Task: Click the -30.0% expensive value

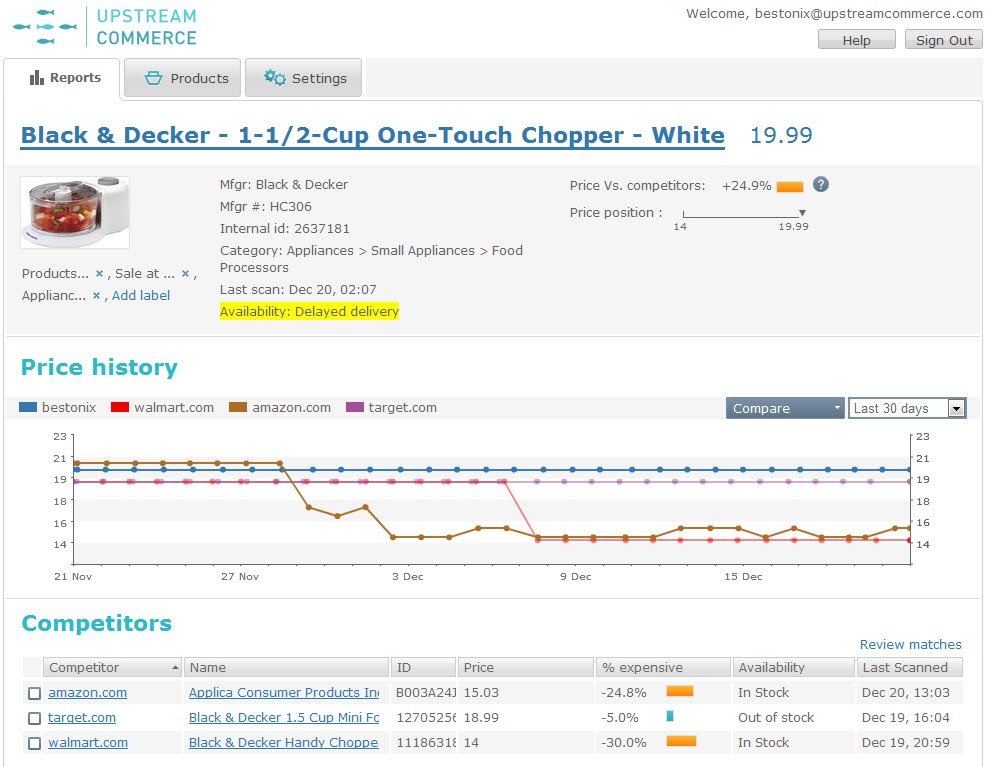Action: (624, 743)
